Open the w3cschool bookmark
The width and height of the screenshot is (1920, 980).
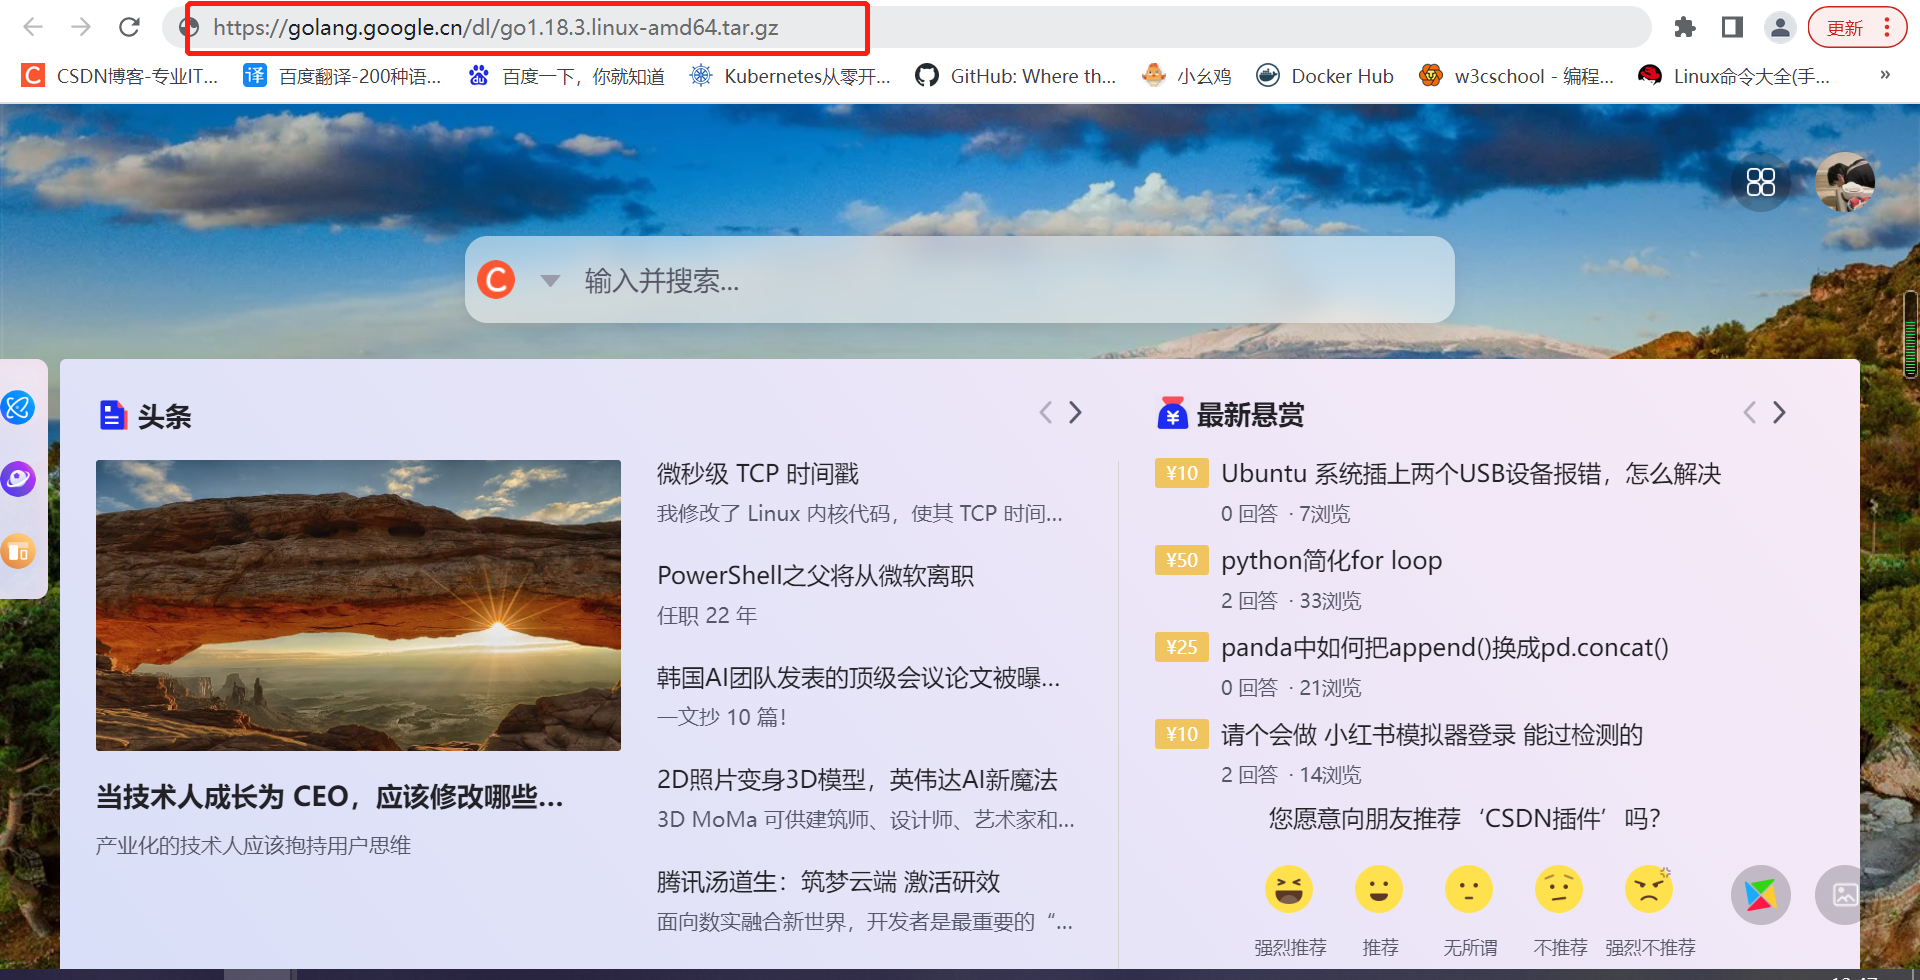[x=1517, y=76]
